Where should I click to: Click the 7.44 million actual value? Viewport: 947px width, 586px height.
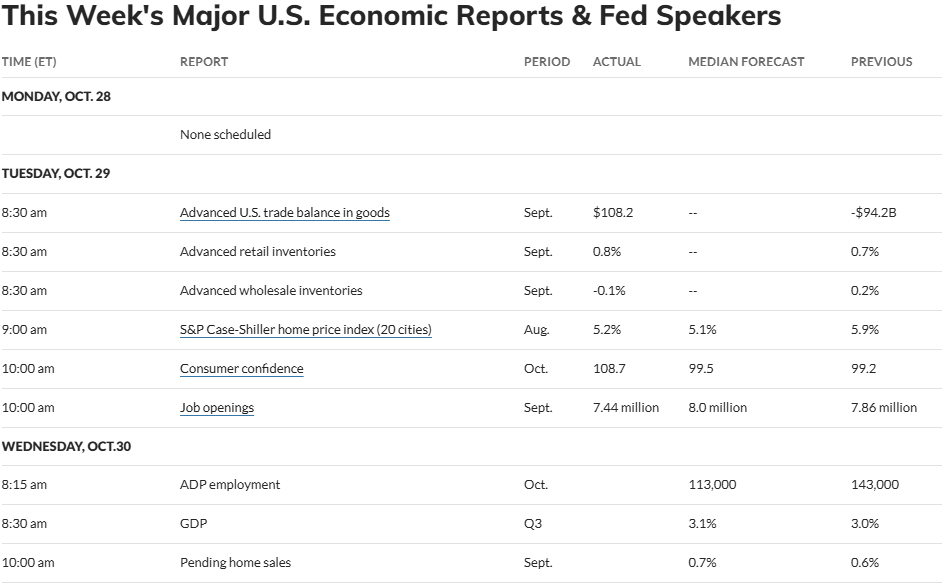(x=626, y=408)
